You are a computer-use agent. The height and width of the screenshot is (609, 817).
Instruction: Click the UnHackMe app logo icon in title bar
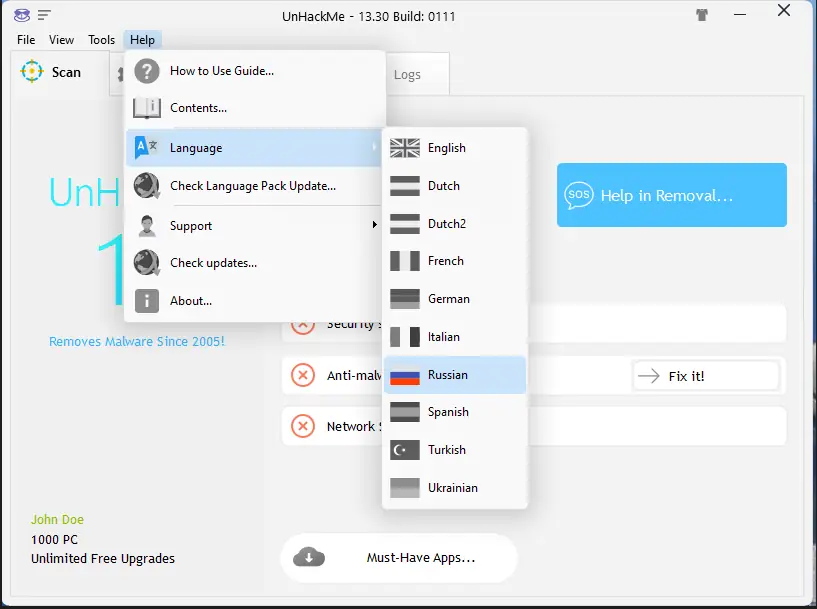click(x=22, y=15)
